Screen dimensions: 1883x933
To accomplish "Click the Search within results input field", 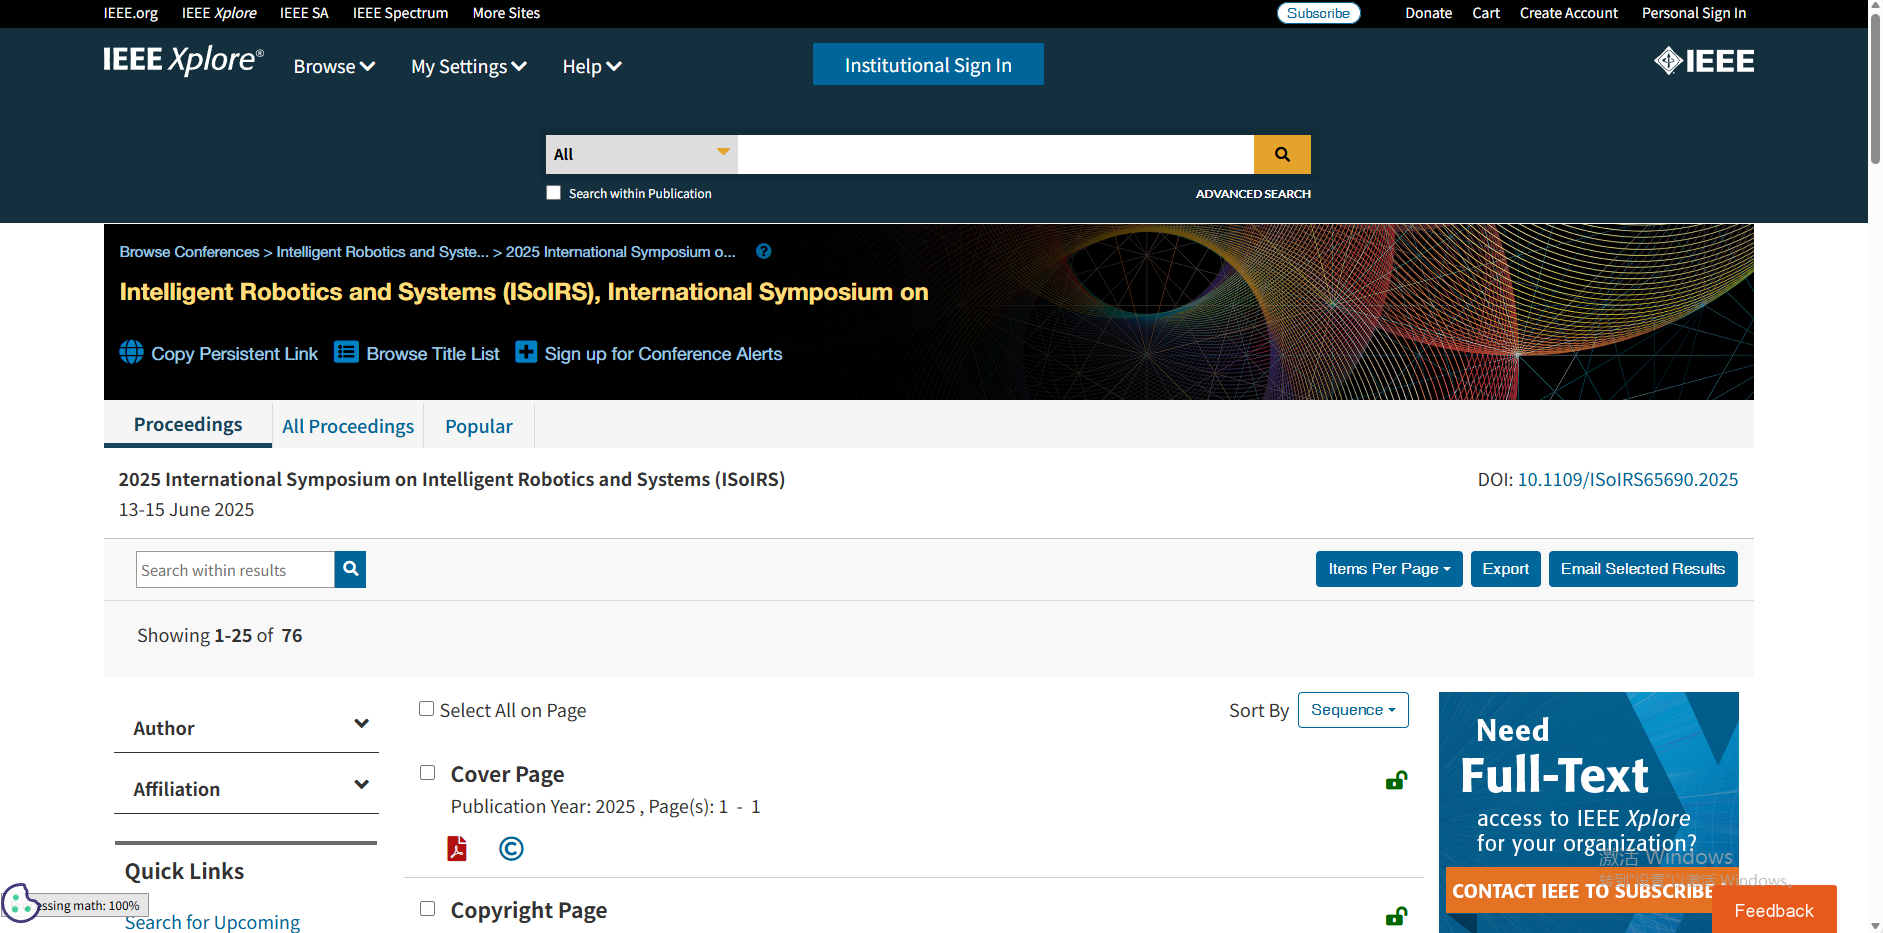I will coord(235,570).
